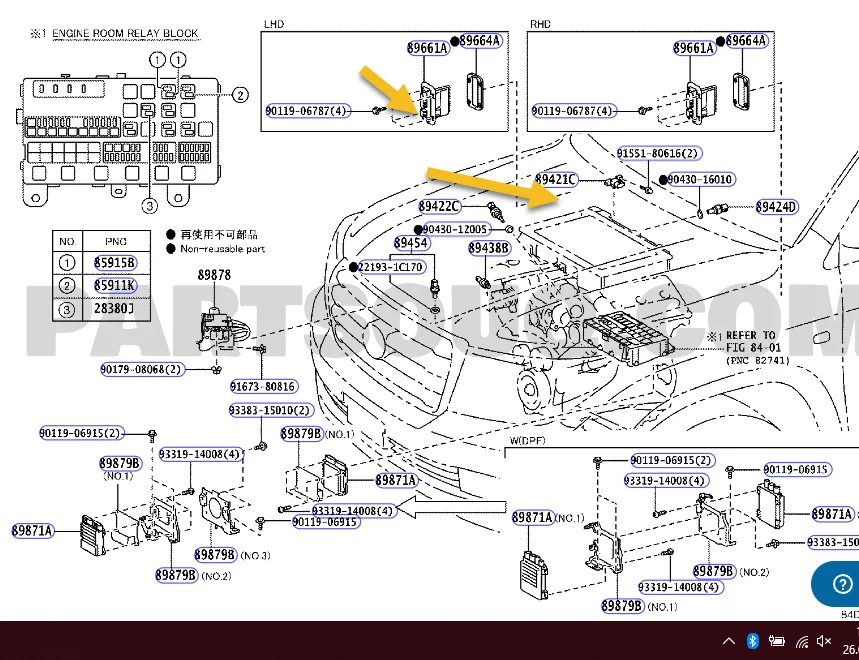Select the 89438B part label
This screenshot has width=859, height=660.
(489, 247)
